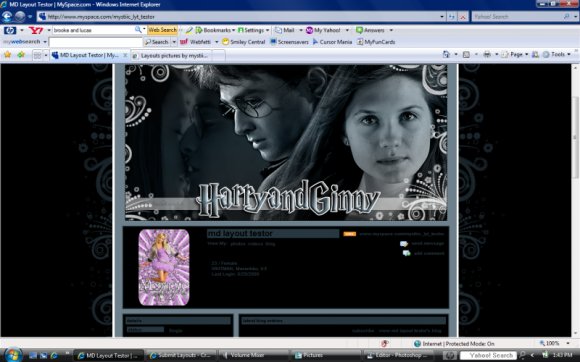Click the orange online-now badge
Screen dimensions: 580x362
point(350,234)
